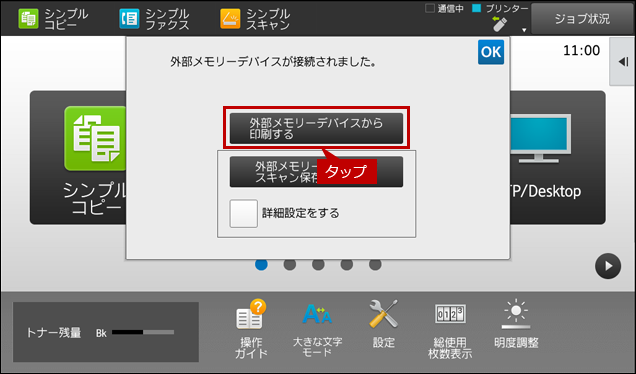636x374 pixels.
Task: Confirm the dialog with the OK button
Action: (491, 52)
